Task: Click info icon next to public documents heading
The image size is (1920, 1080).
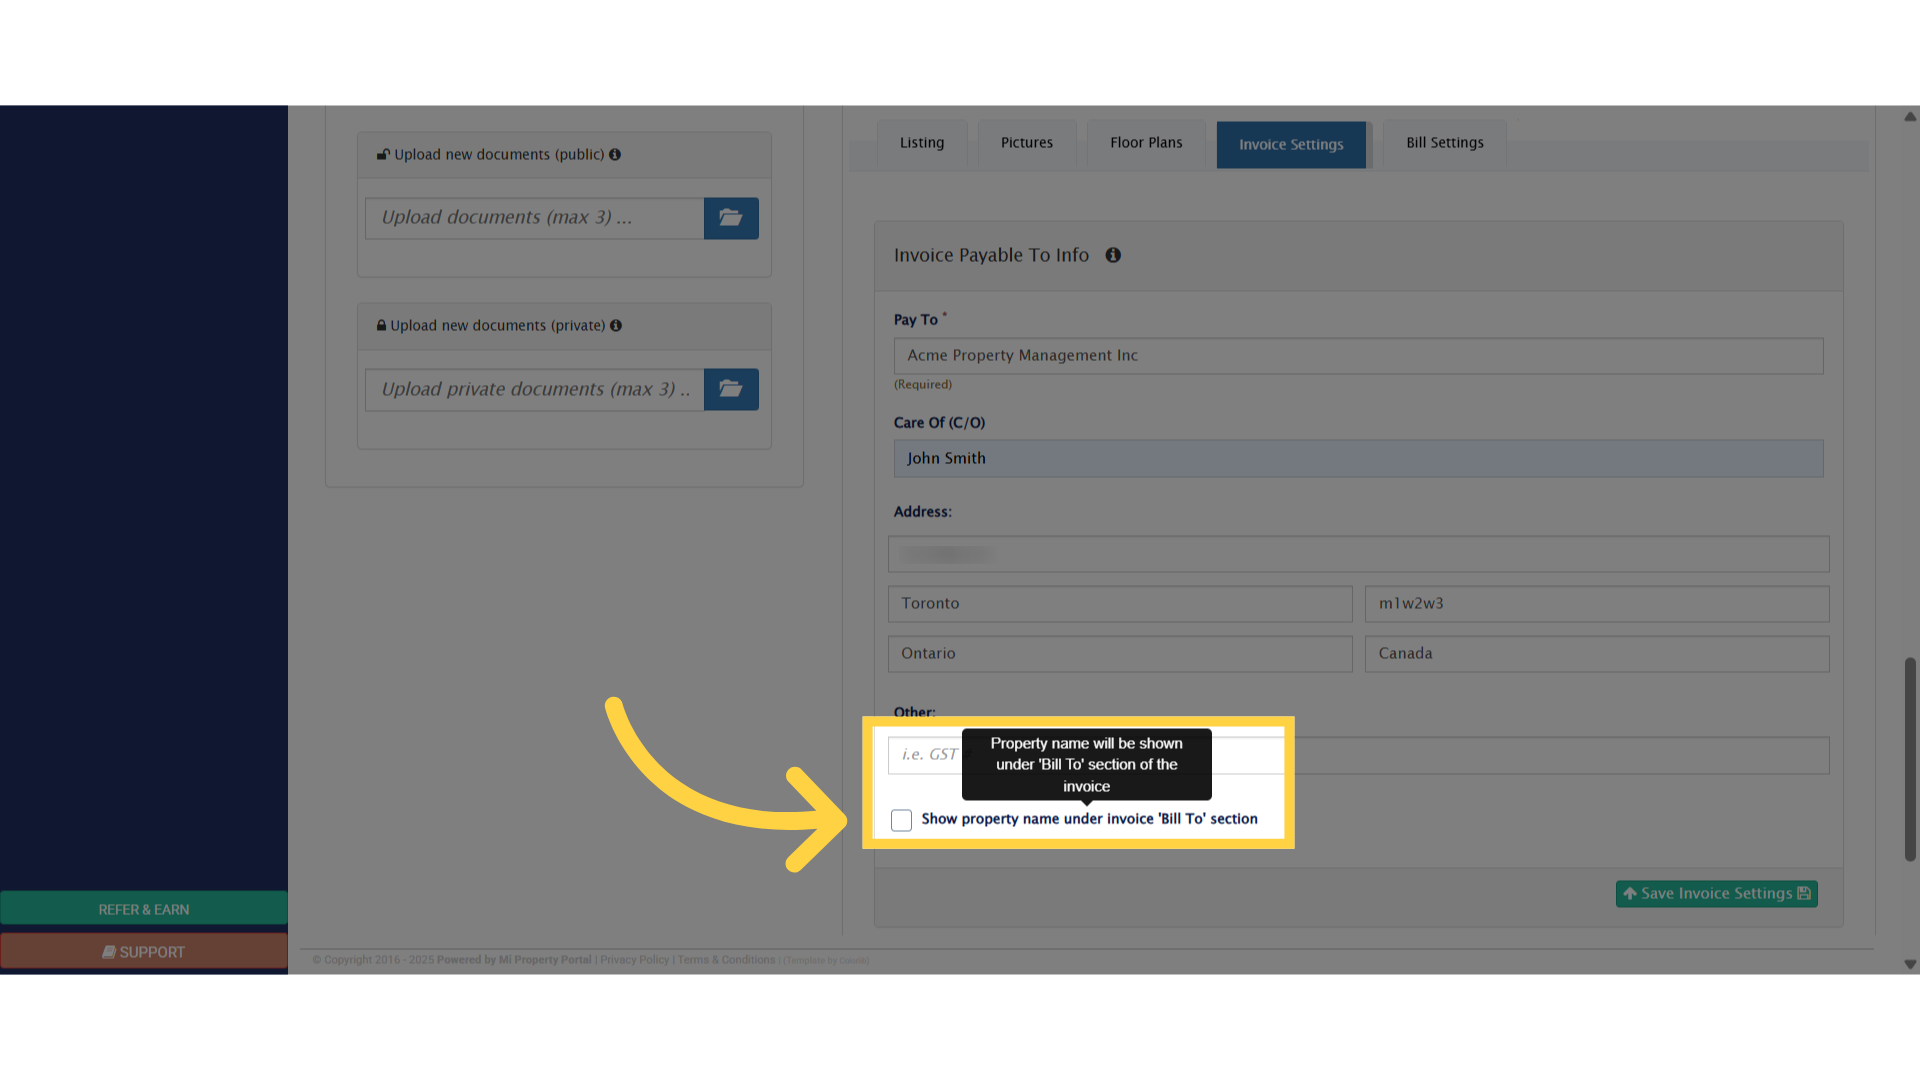Action: coord(615,154)
